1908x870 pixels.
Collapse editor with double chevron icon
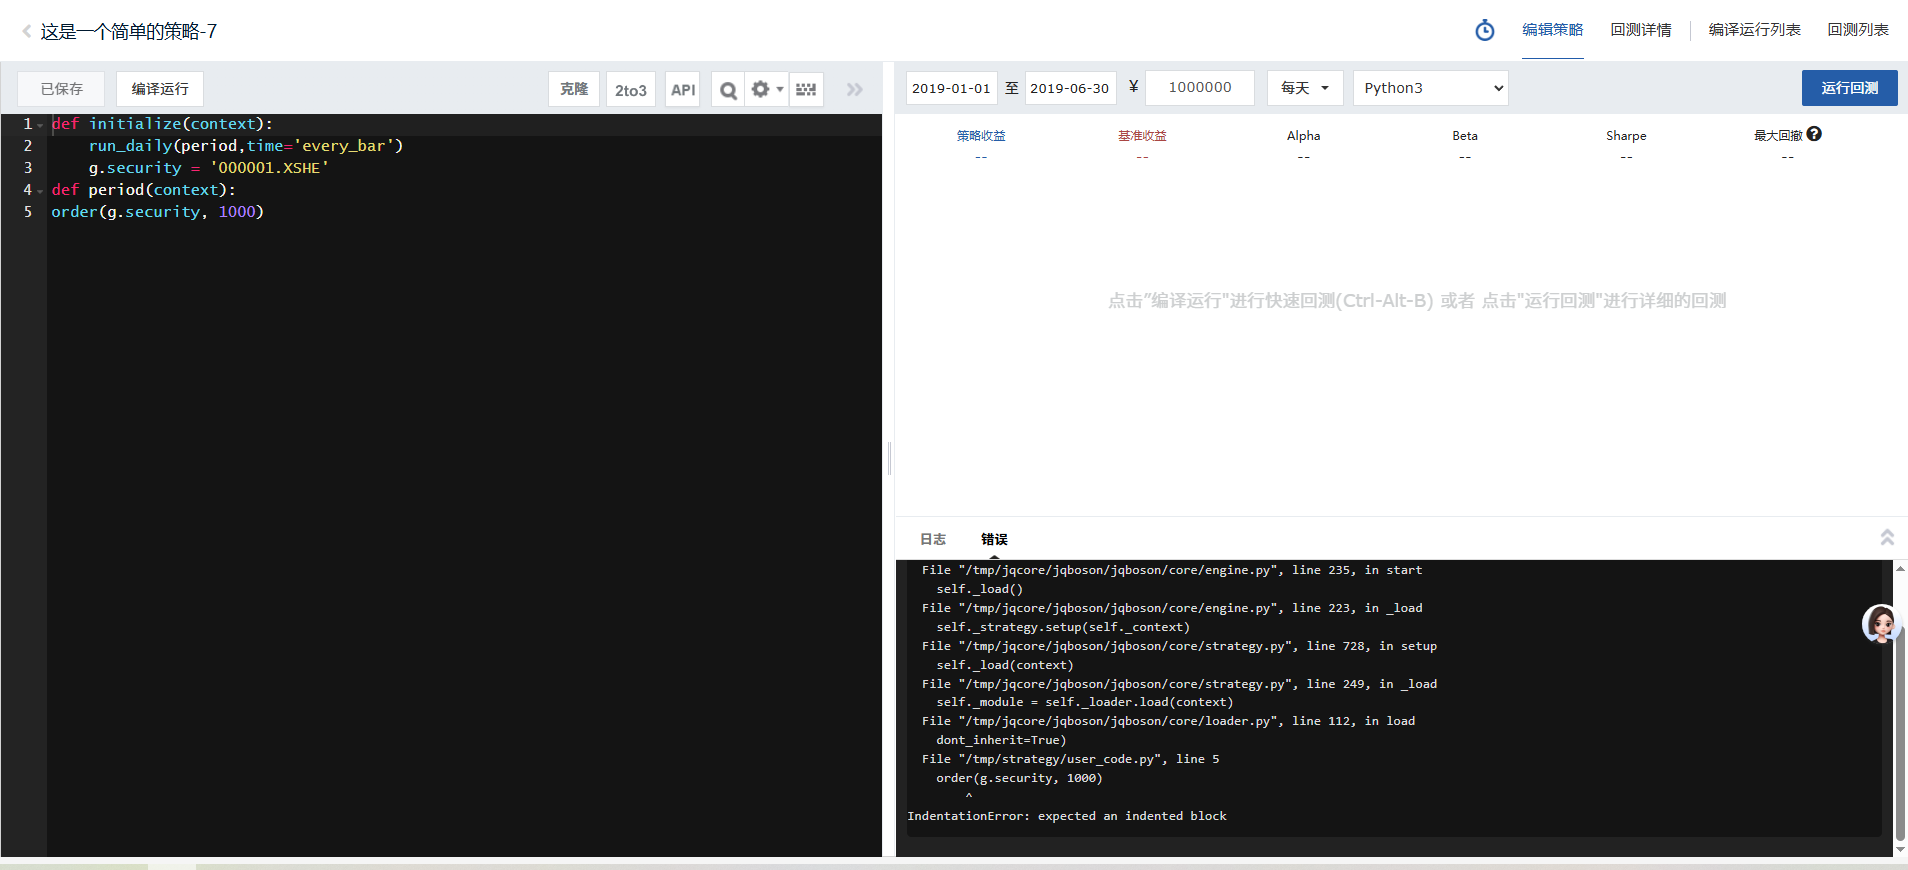pyautogui.click(x=854, y=89)
